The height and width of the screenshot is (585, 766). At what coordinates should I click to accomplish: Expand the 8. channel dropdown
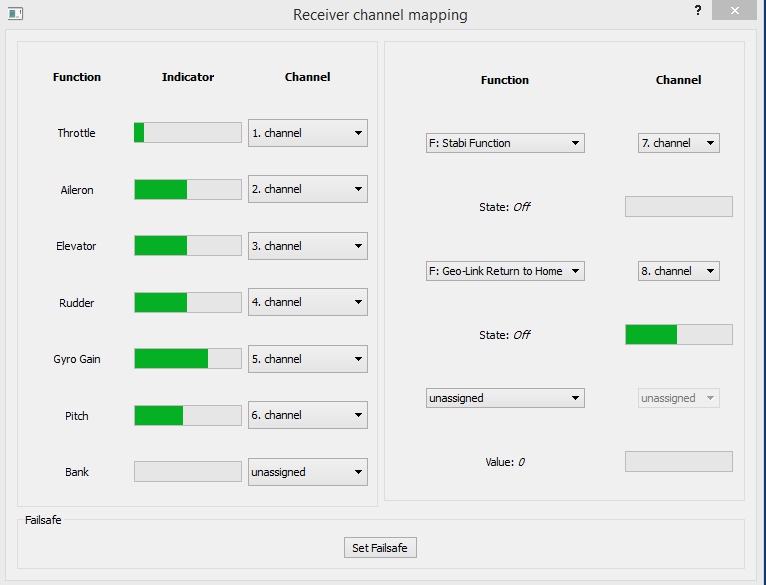pyautogui.click(x=678, y=271)
